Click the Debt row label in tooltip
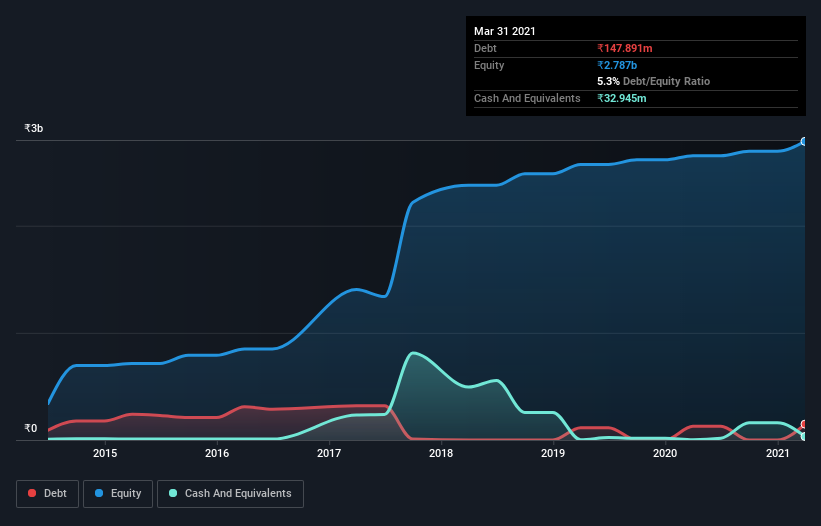821x526 pixels. pyautogui.click(x=485, y=48)
